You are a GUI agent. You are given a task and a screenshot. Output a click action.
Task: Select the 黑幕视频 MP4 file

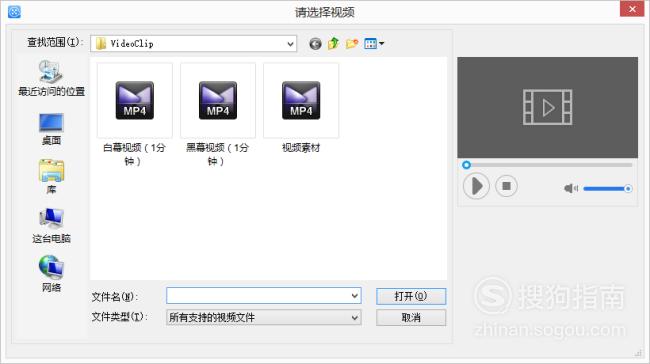(218, 114)
